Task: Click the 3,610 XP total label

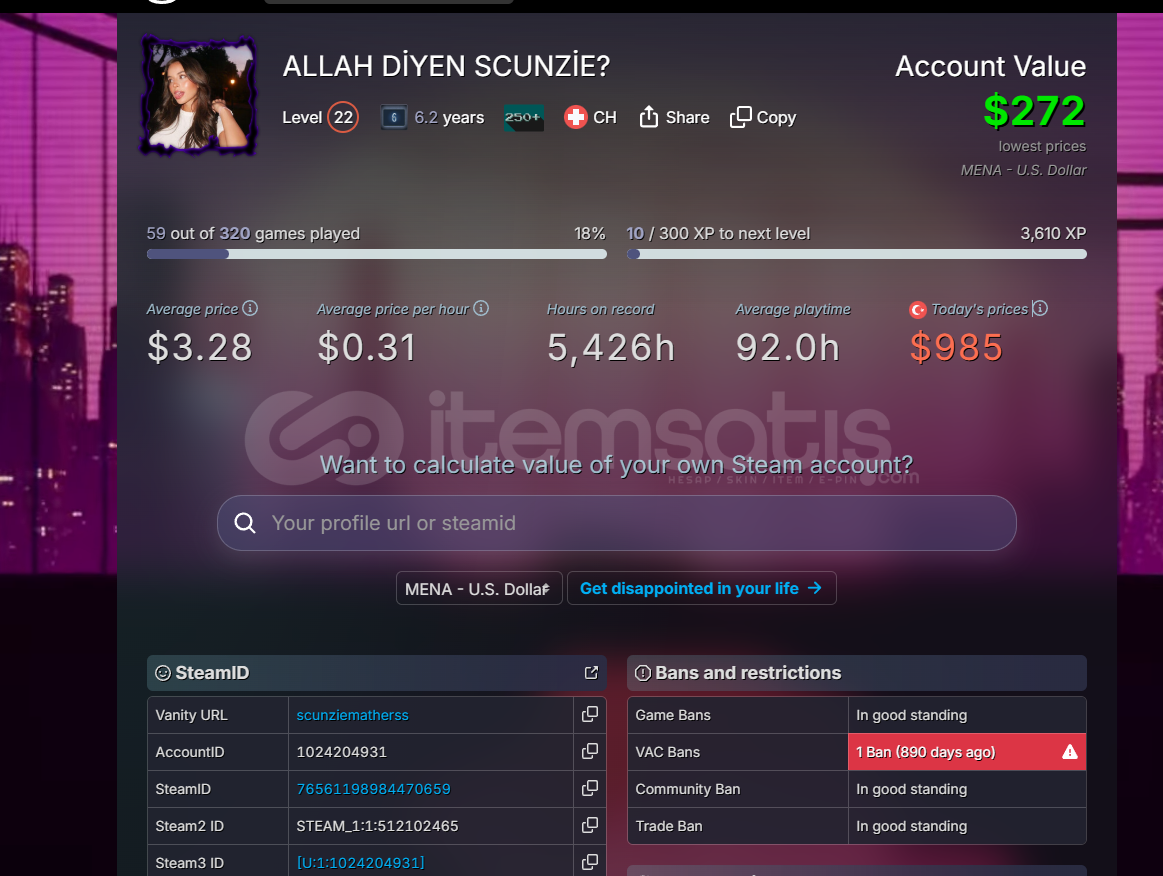Action: point(1053,234)
